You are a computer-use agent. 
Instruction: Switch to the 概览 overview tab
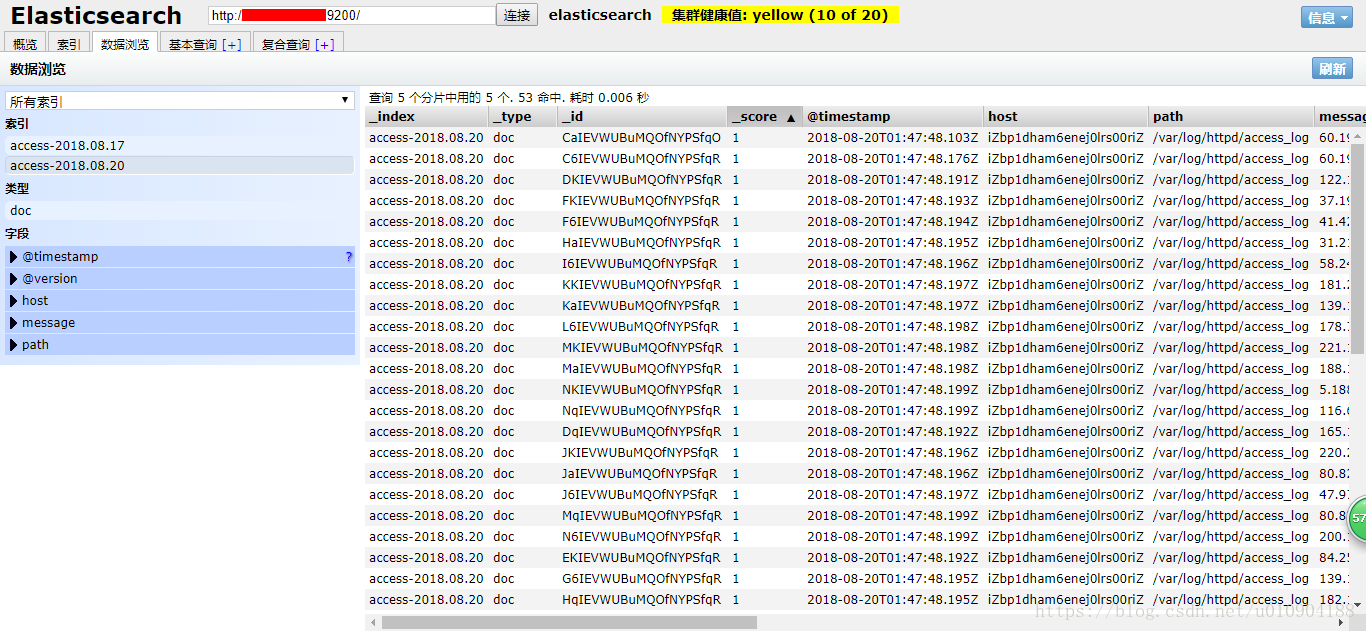[x=25, y=44]
